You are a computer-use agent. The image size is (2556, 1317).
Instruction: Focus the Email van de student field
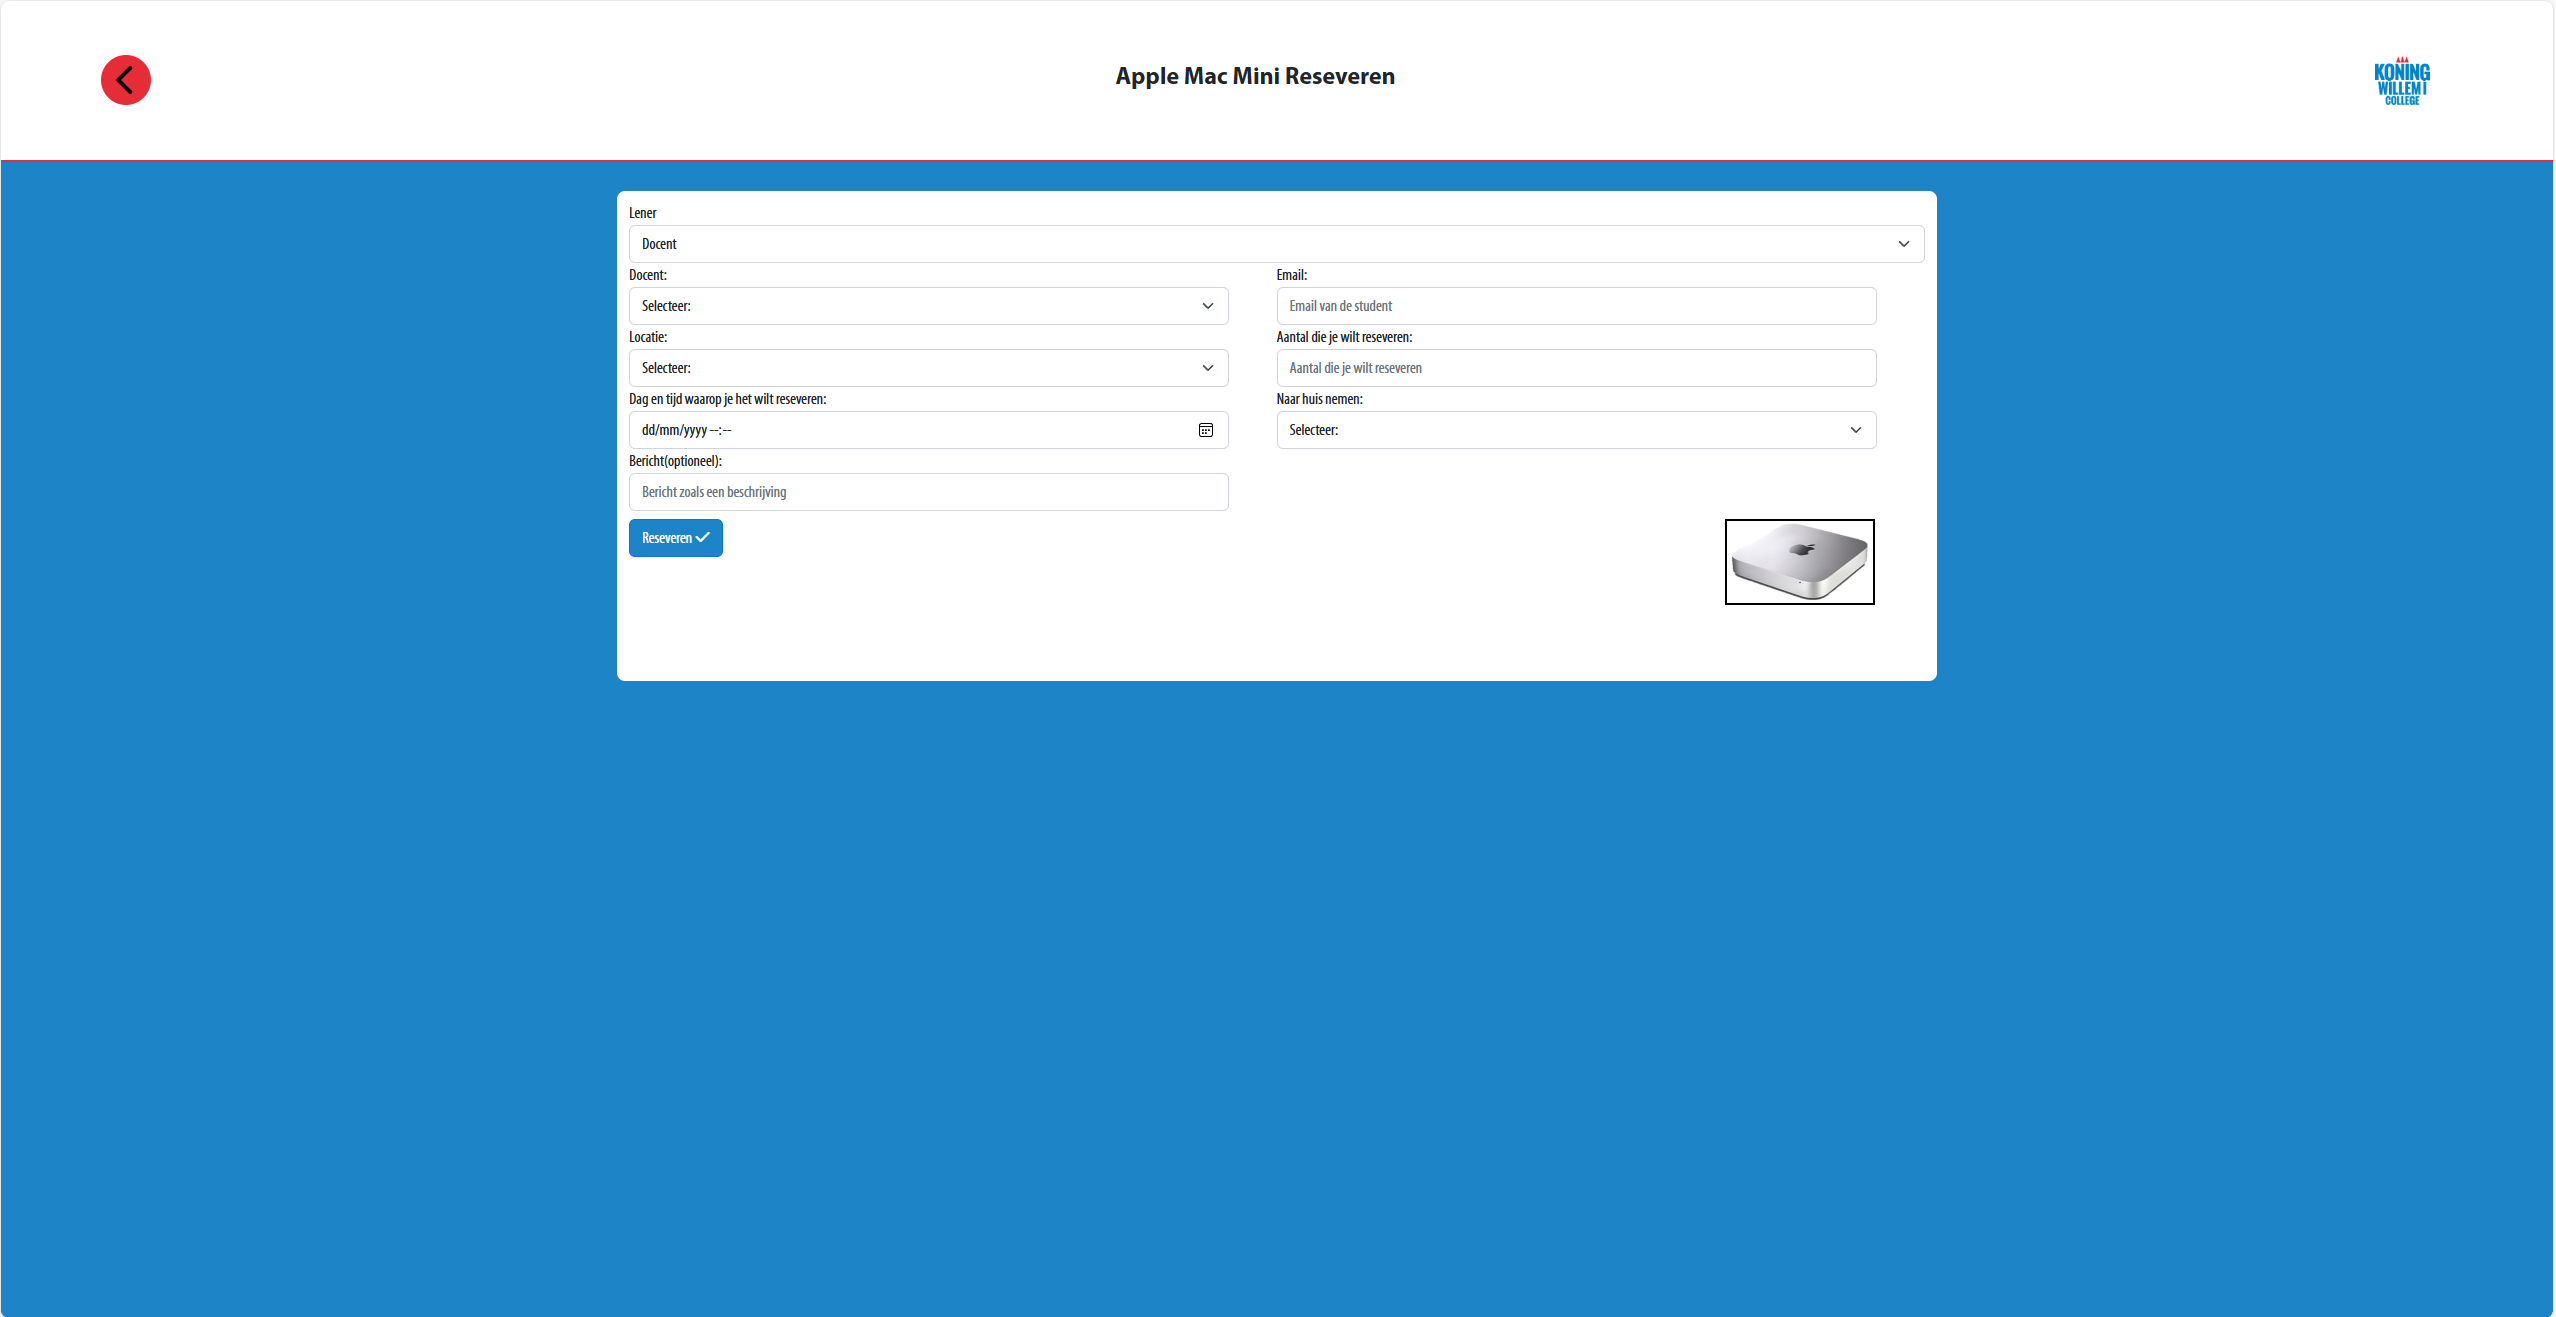[1575, 306]
